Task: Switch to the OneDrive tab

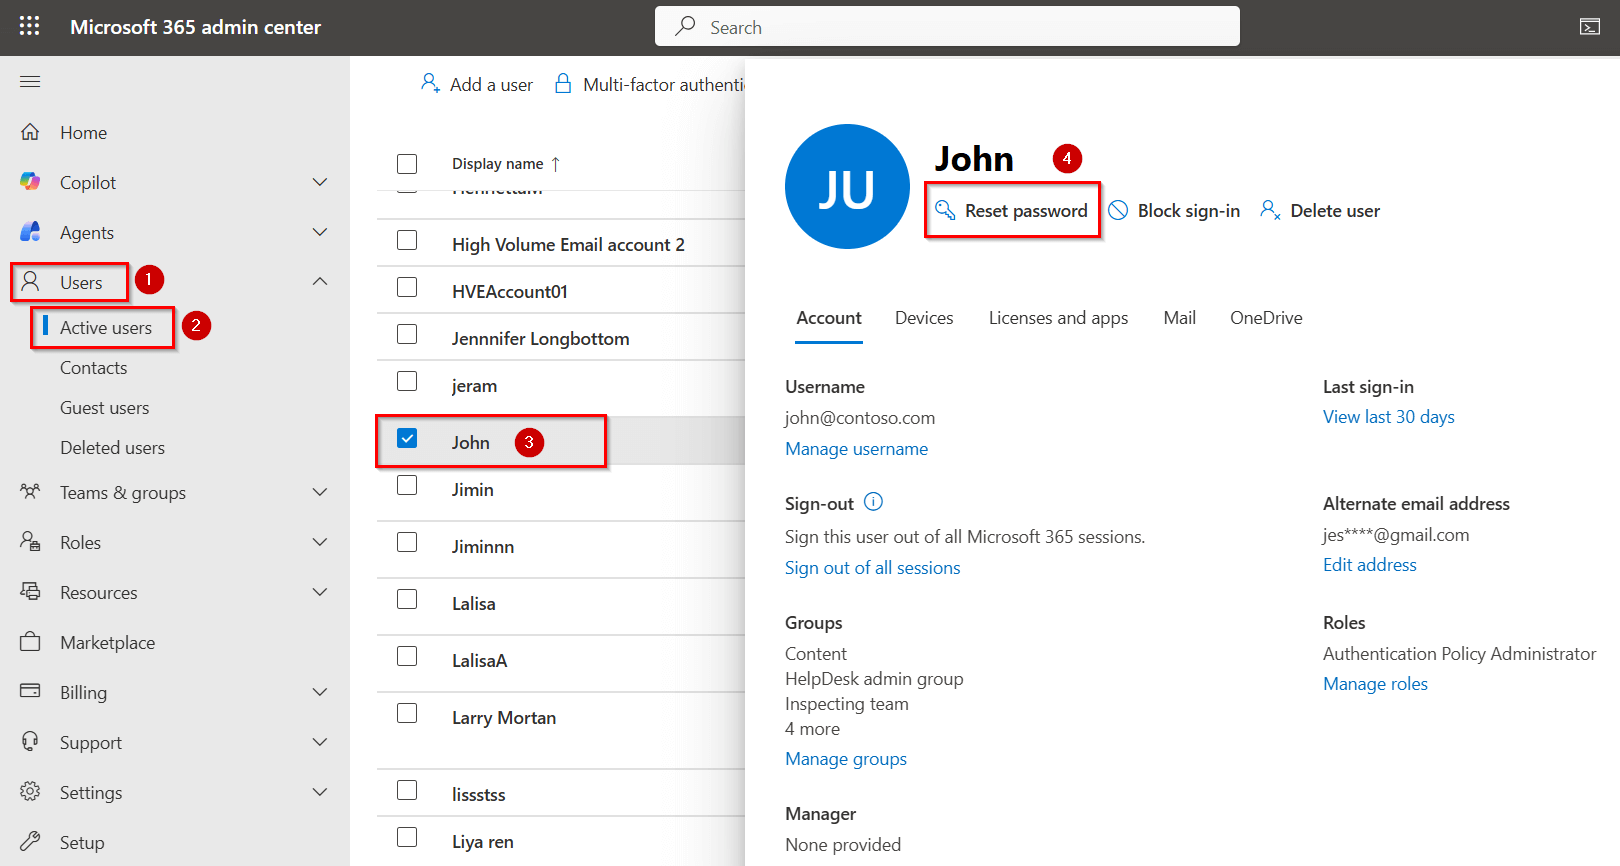Action: tap(1266, 318)
